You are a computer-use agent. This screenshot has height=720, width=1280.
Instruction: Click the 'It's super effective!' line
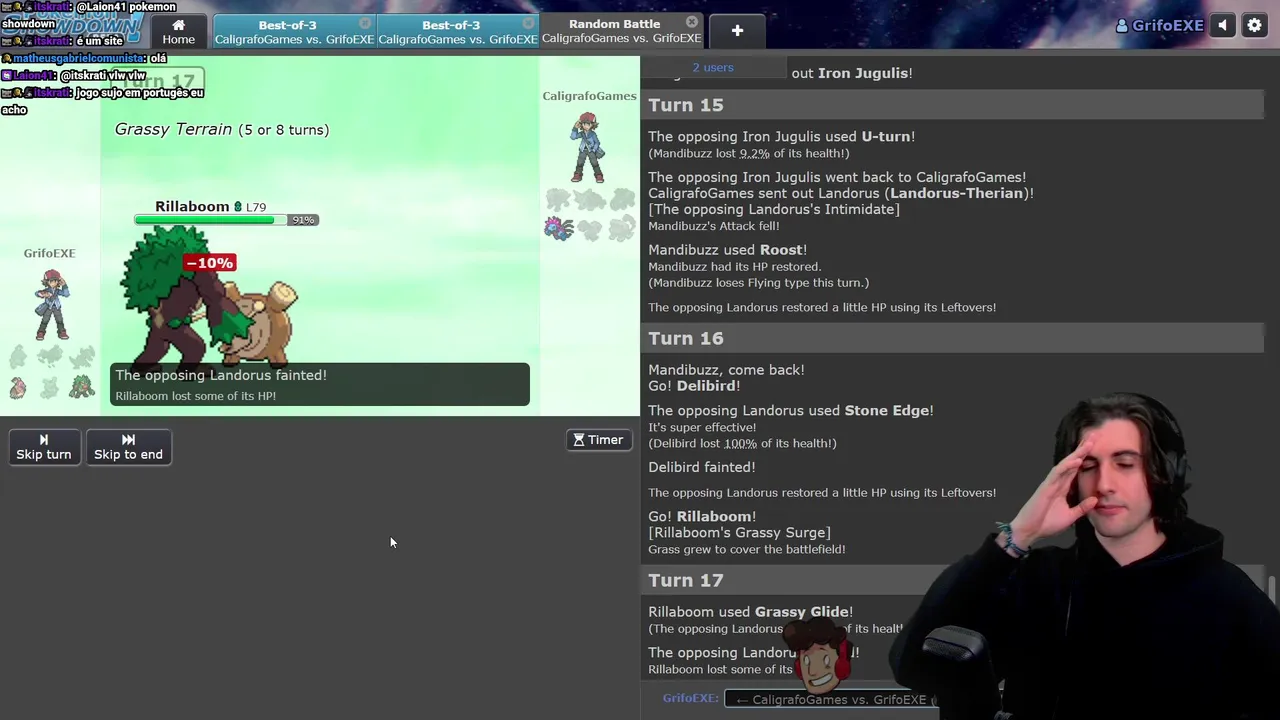(702, 427)
